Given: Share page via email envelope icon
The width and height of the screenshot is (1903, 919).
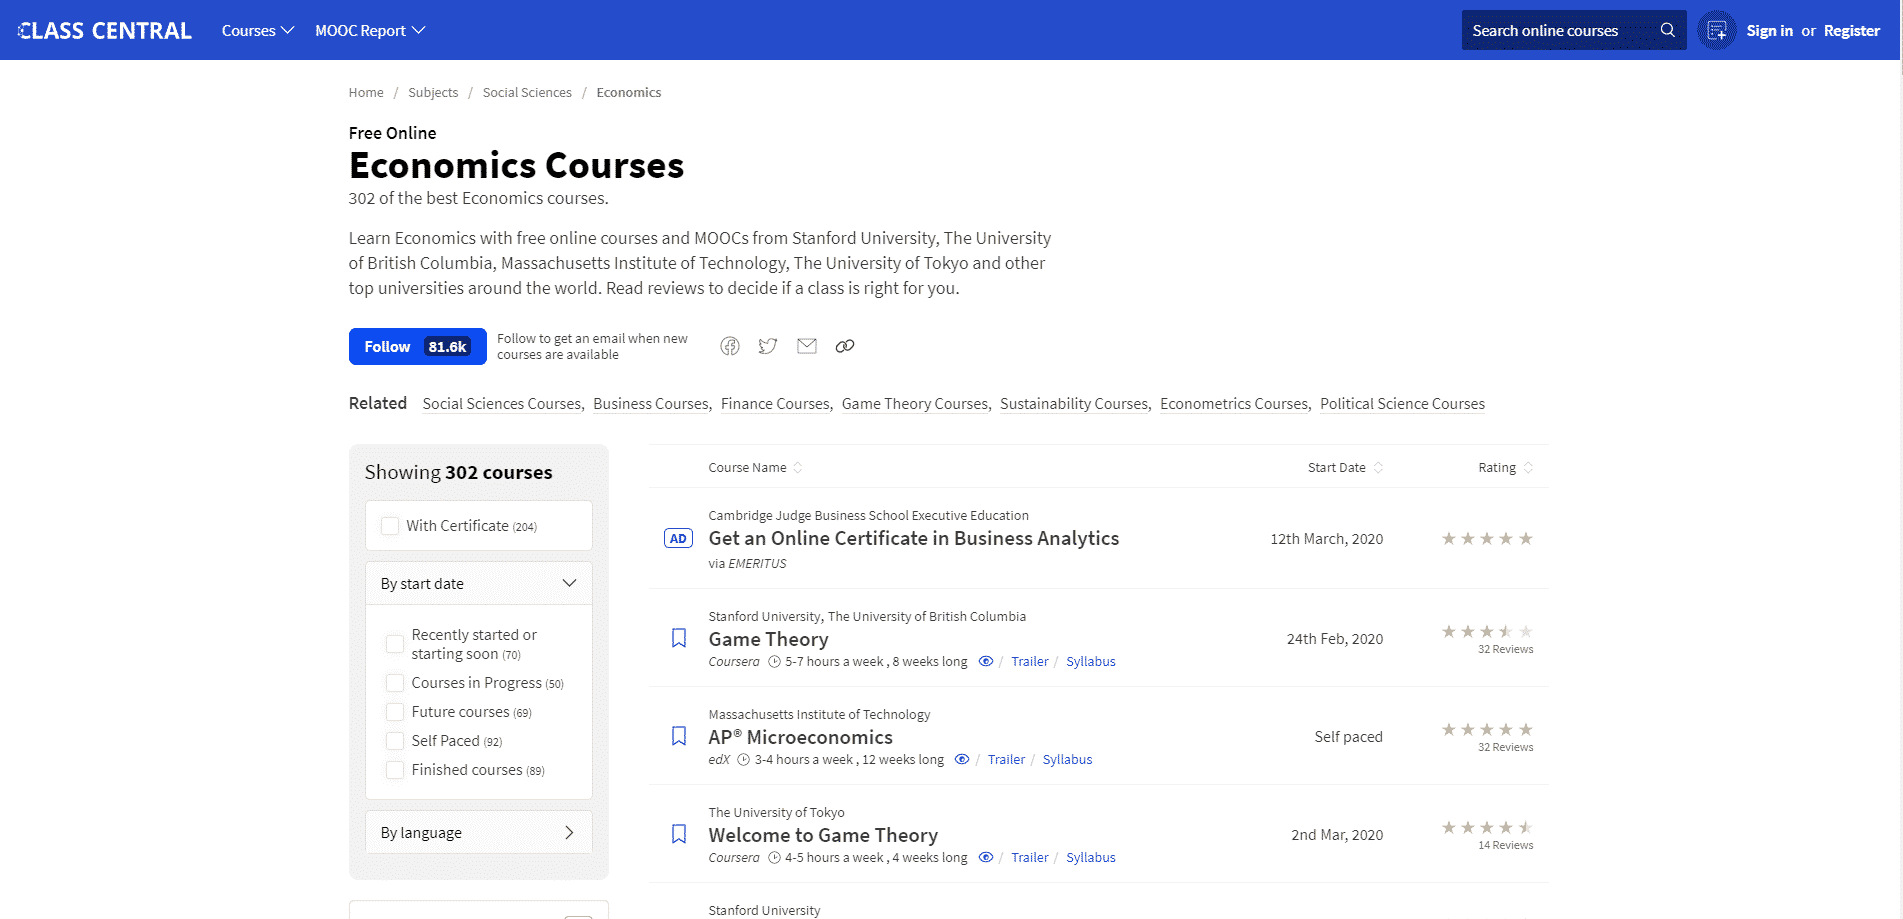Looking at the screenshot, I should point(807,346).
